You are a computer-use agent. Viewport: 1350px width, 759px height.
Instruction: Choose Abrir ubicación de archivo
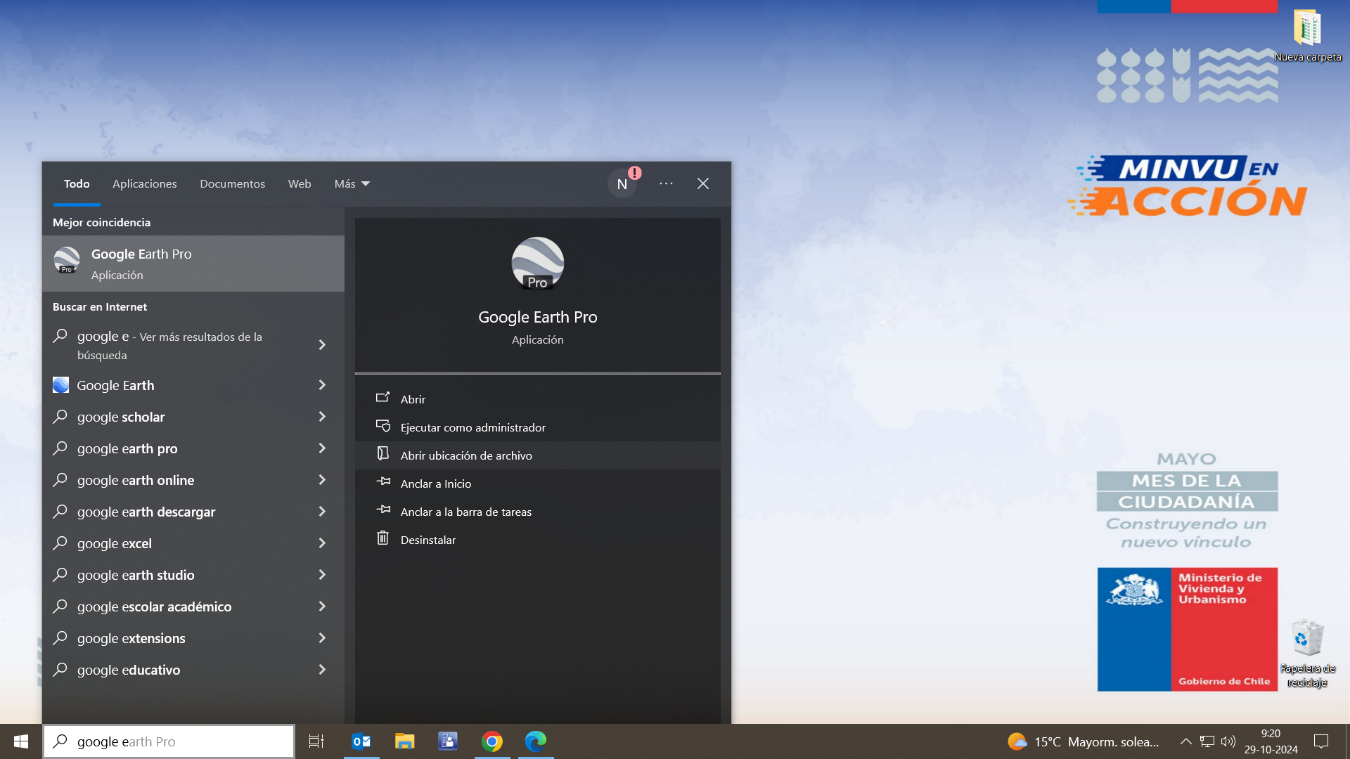(538, 455)
